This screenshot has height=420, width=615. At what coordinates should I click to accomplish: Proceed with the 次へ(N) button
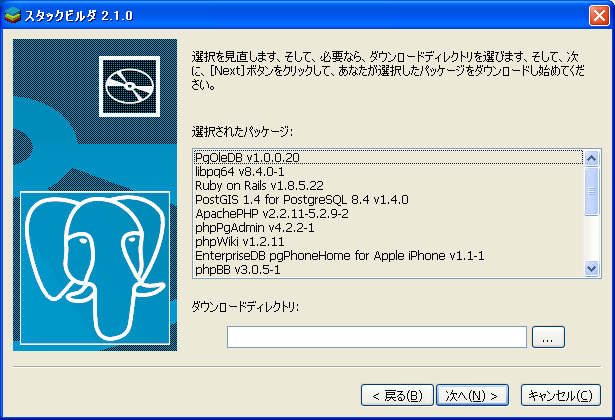(473, 394)
